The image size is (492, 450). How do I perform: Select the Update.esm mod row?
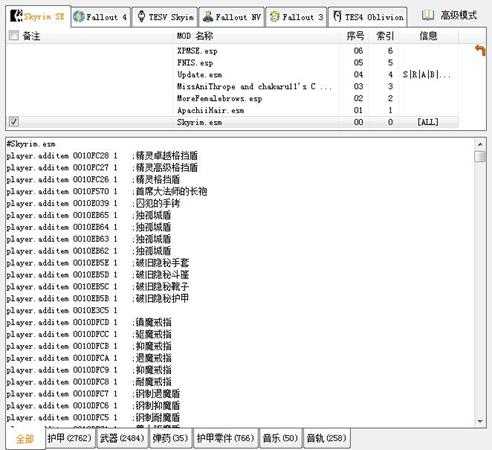click(x=232, y=75)
